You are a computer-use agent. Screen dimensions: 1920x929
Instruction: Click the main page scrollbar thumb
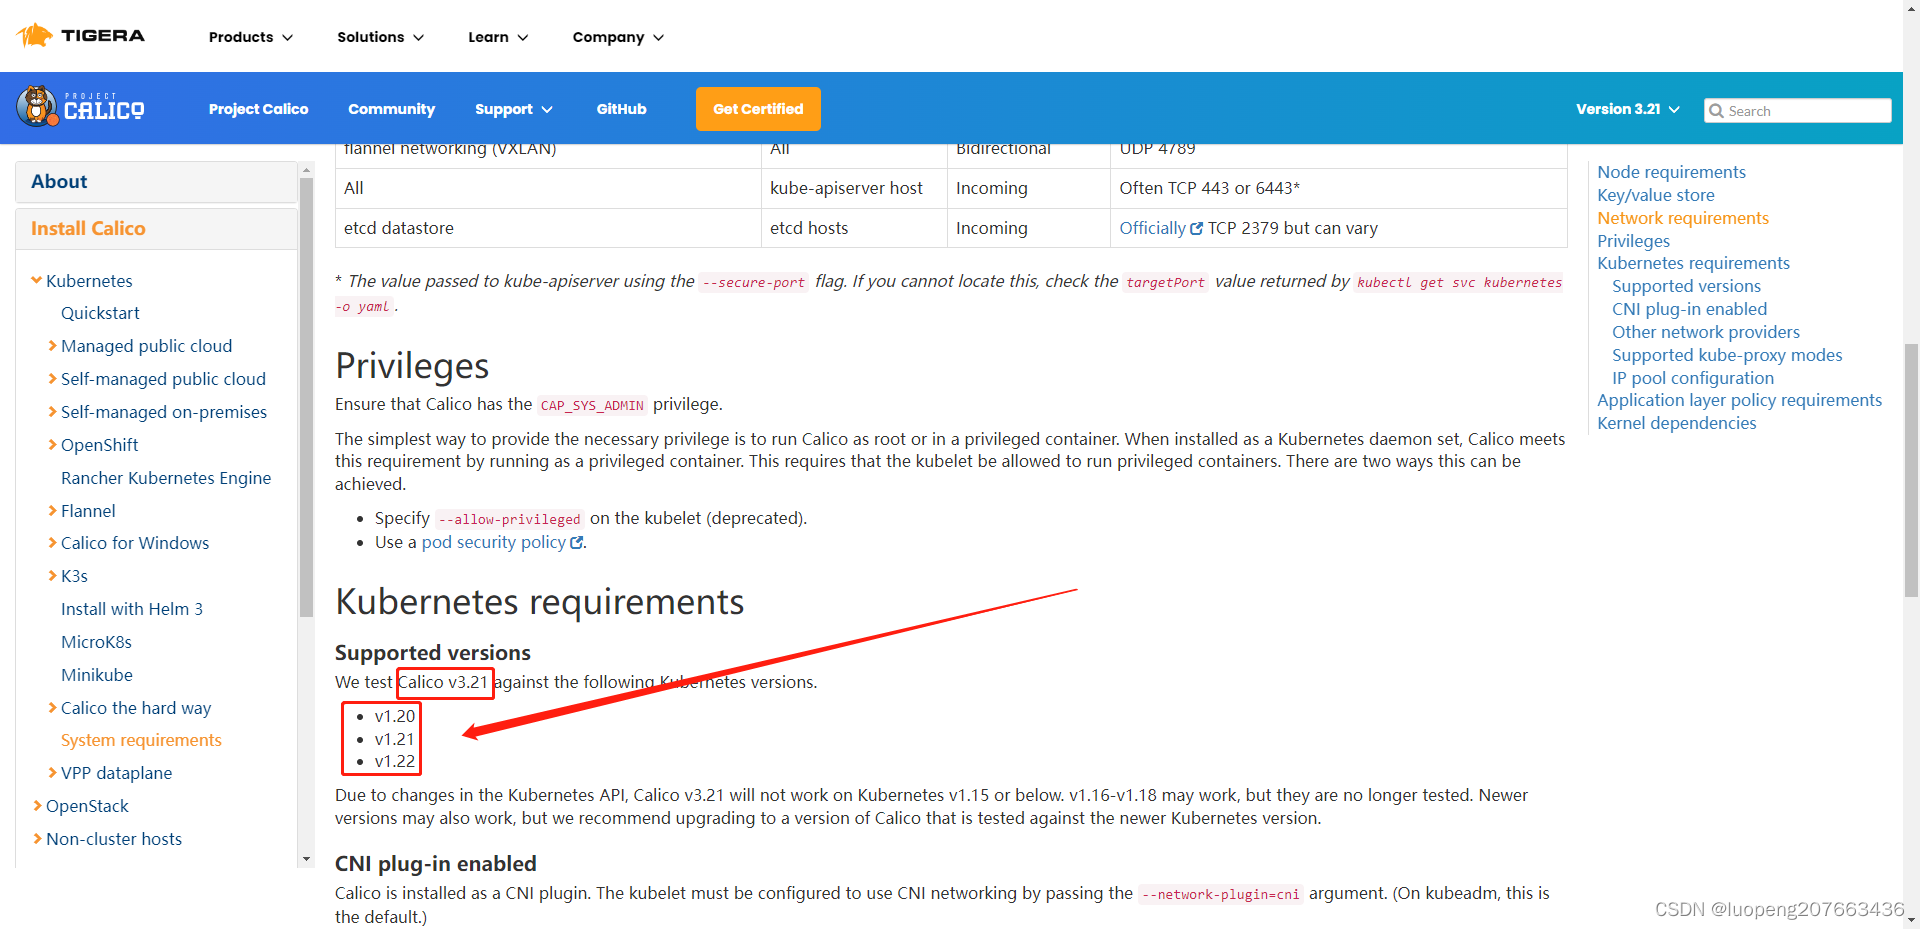pos(1911,470)
